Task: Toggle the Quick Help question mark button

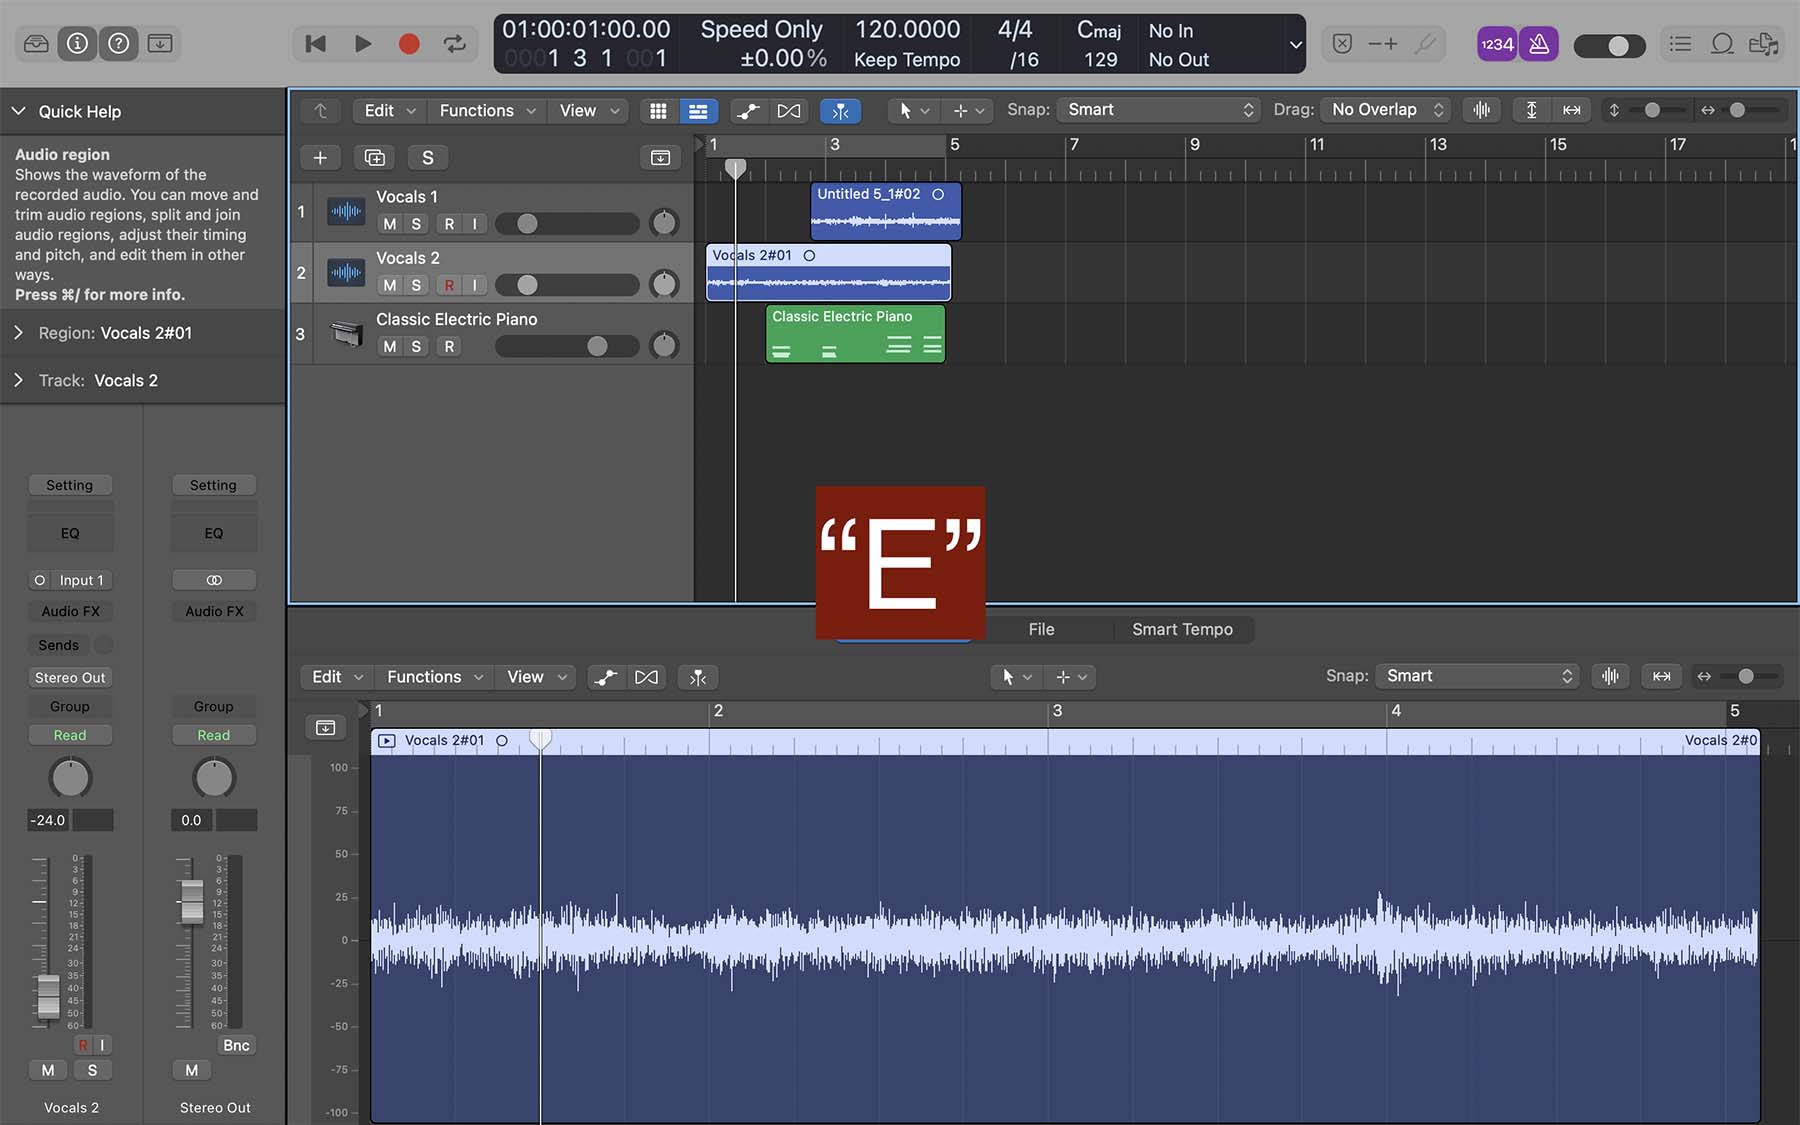Action: click(118, 44)
